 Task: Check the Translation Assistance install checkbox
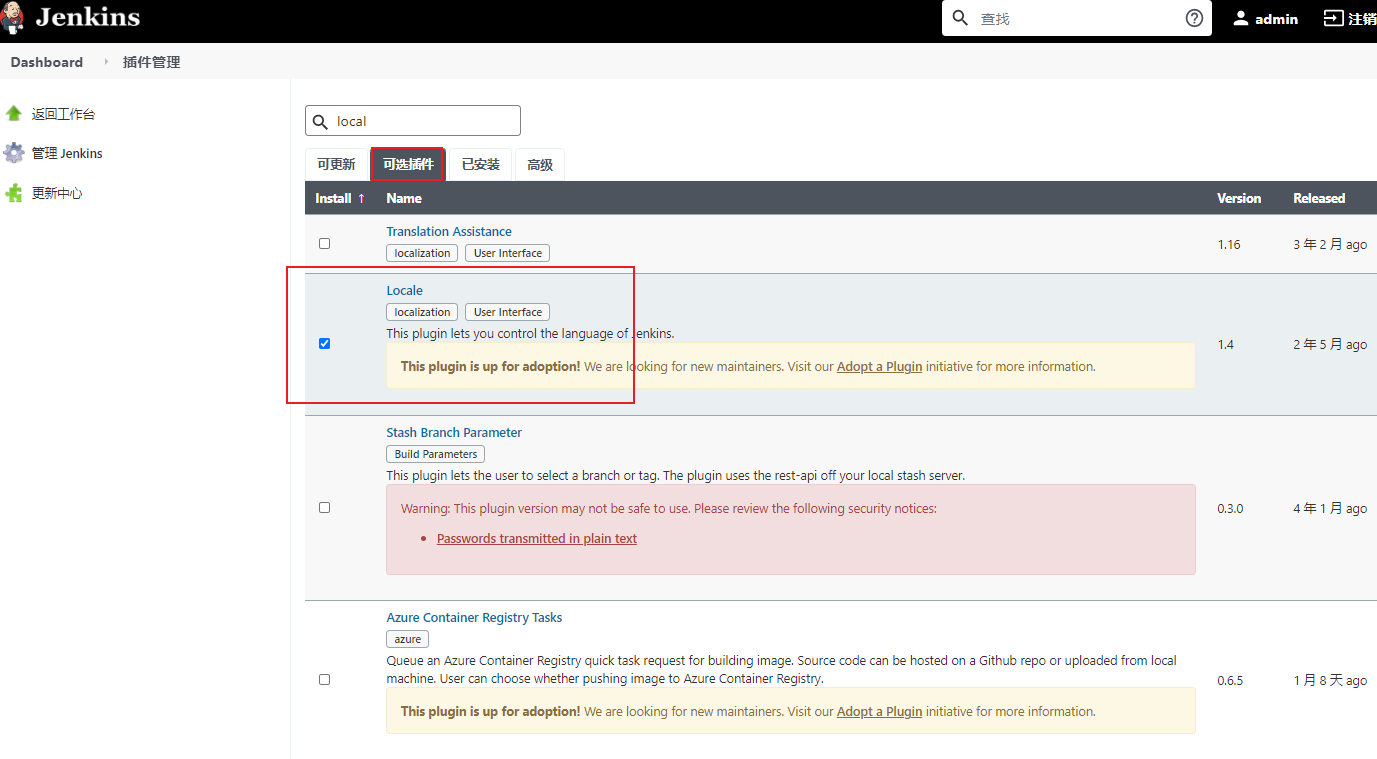pos(324,243)
